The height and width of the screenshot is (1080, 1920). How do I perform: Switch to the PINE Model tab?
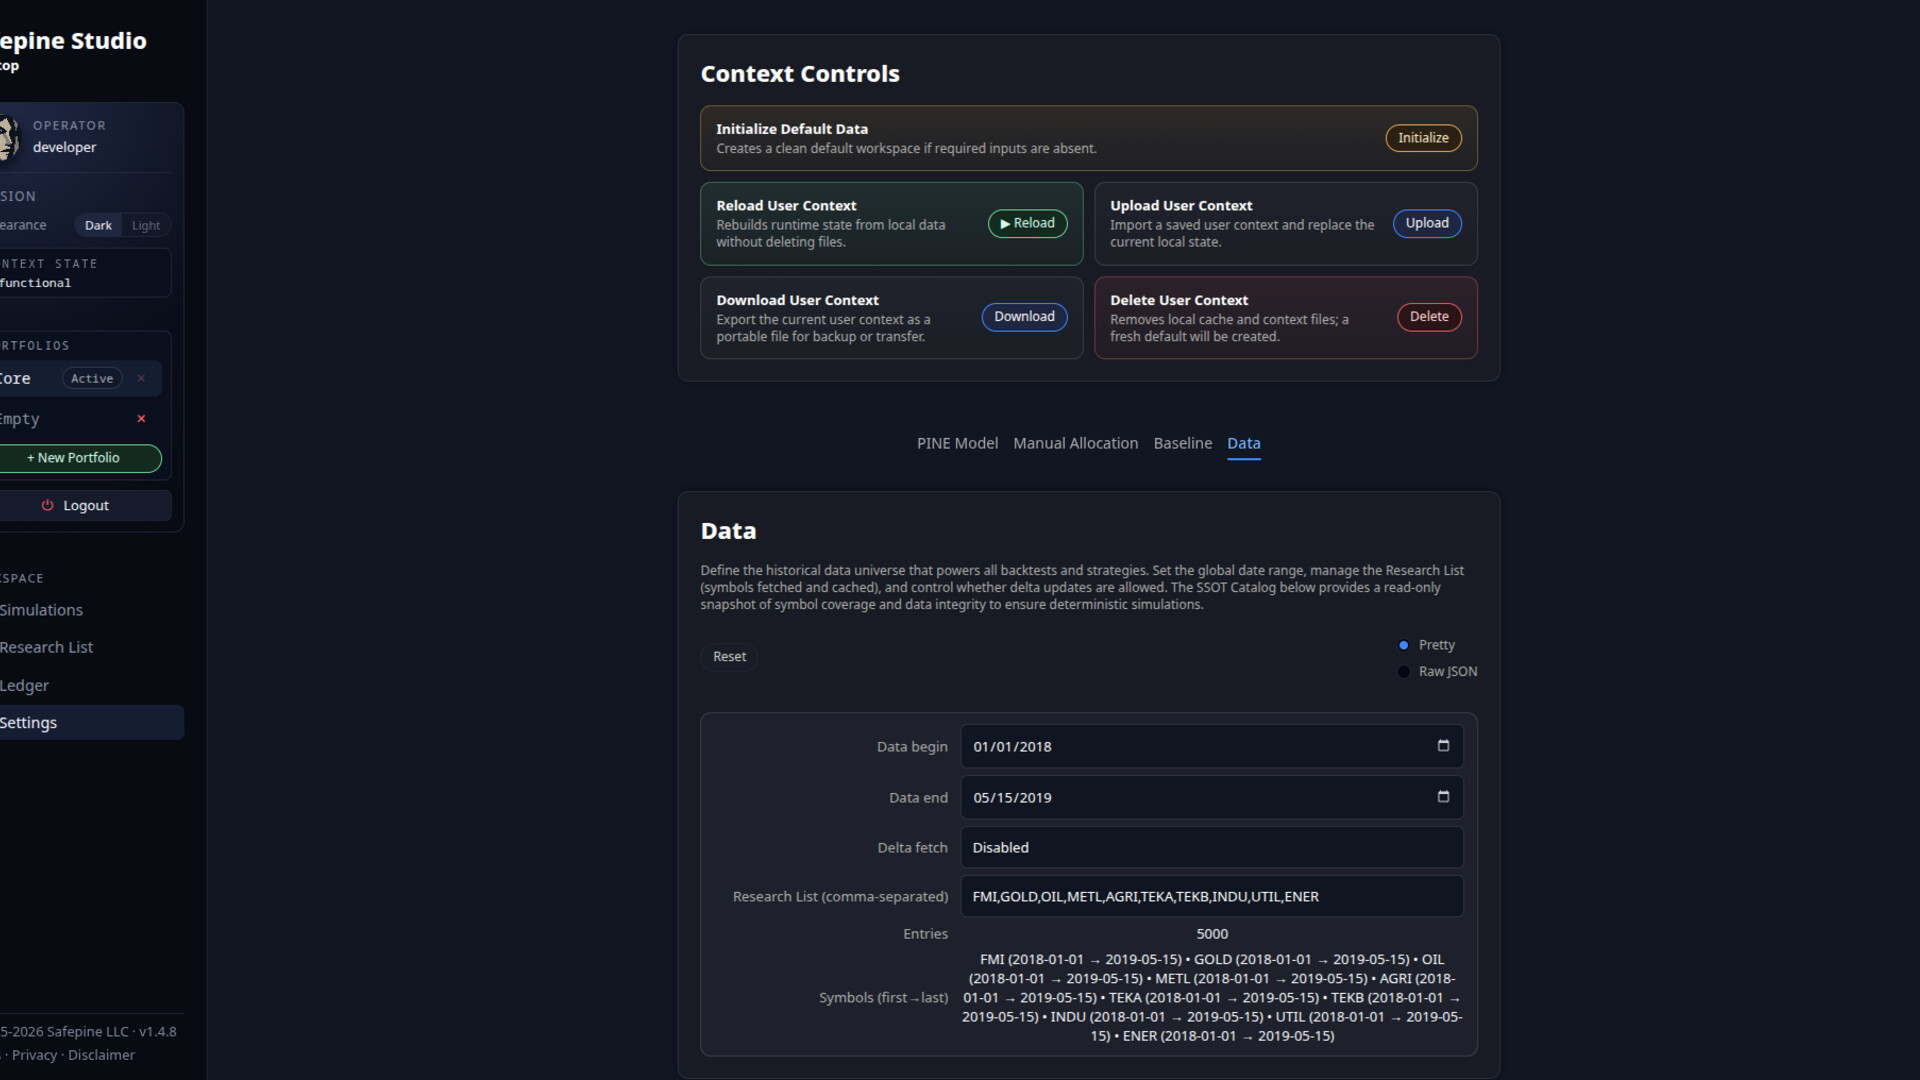click(x=957, y=443)
